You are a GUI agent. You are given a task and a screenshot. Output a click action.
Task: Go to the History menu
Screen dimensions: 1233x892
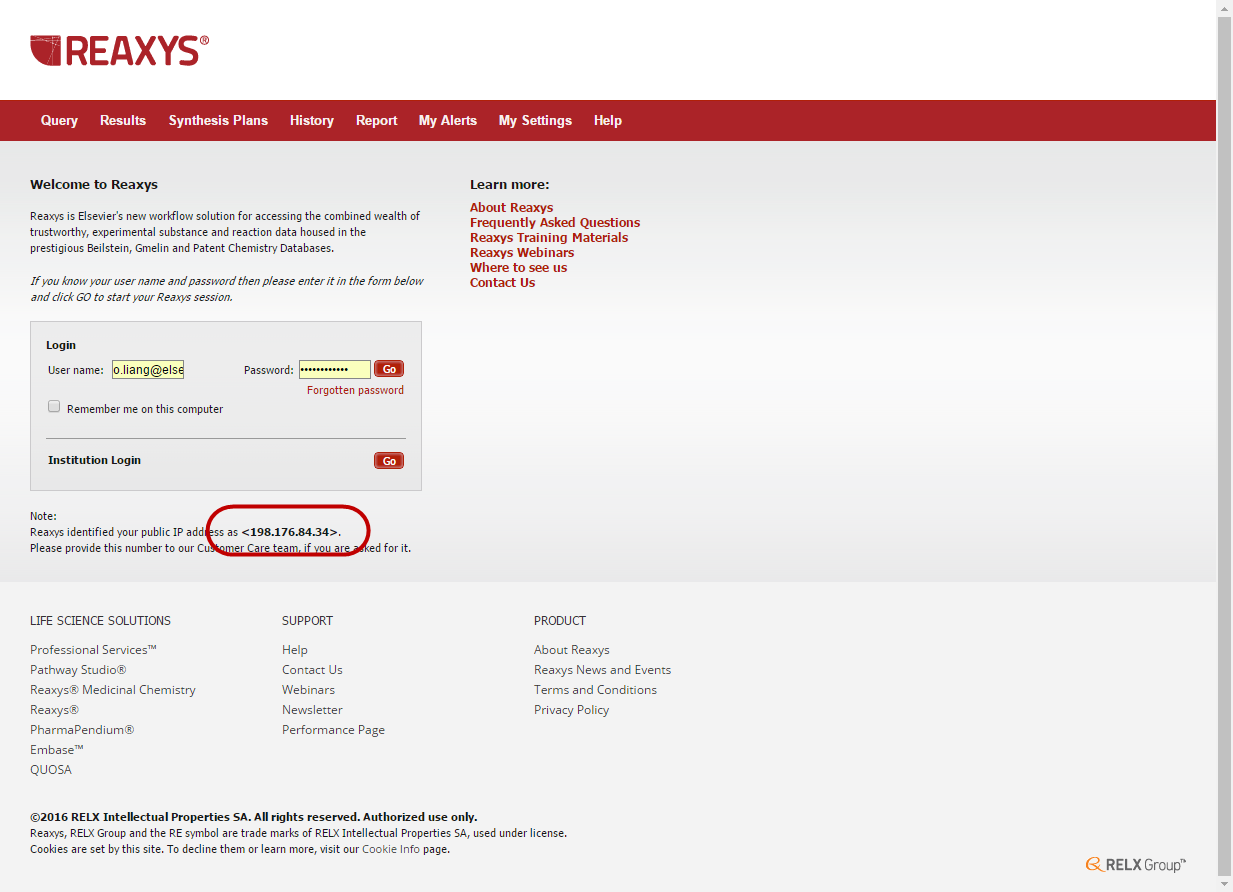click(x=312, y=120)
